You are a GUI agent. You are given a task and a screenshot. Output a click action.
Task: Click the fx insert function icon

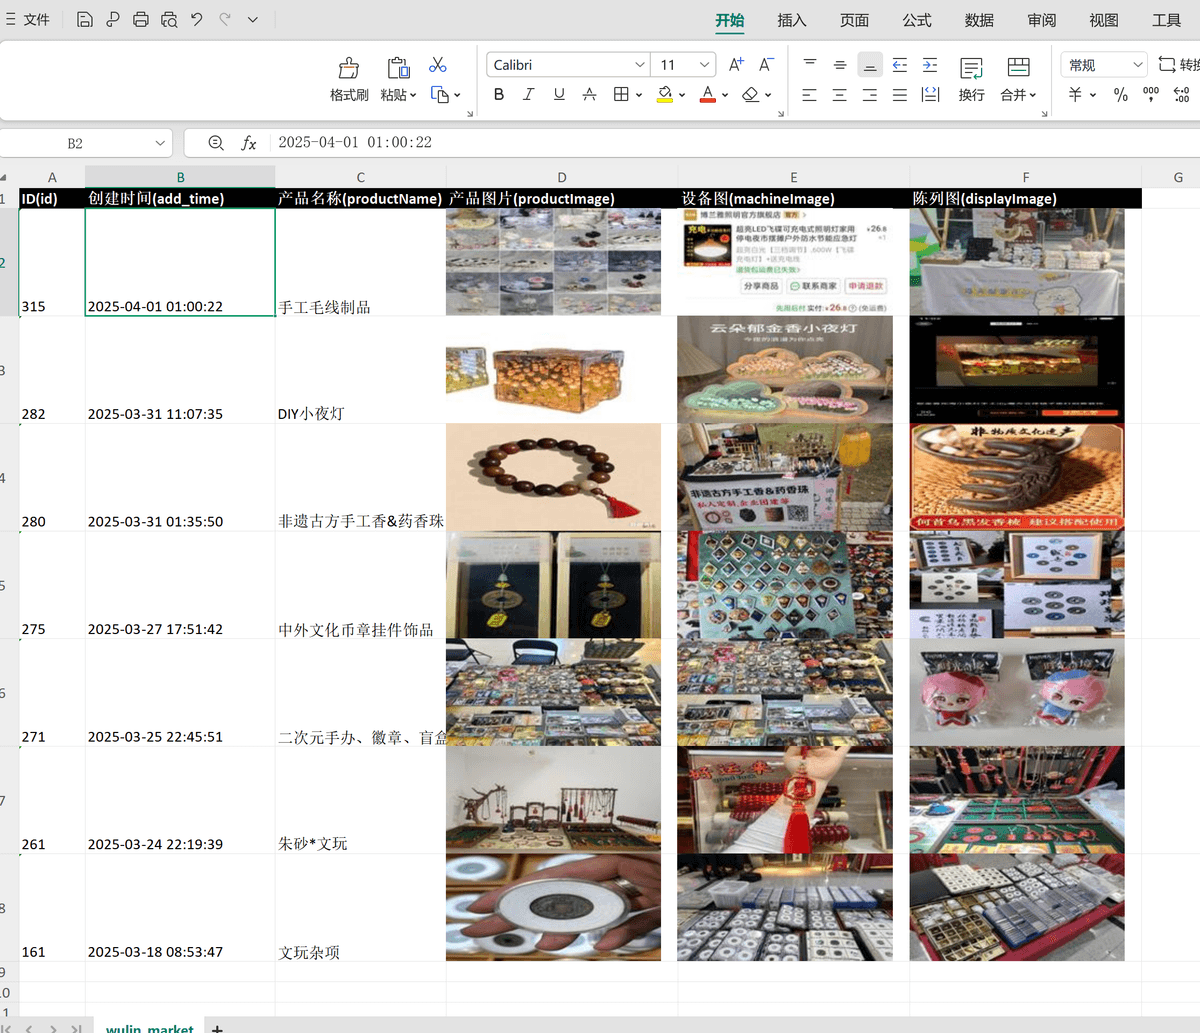[249, 143]
